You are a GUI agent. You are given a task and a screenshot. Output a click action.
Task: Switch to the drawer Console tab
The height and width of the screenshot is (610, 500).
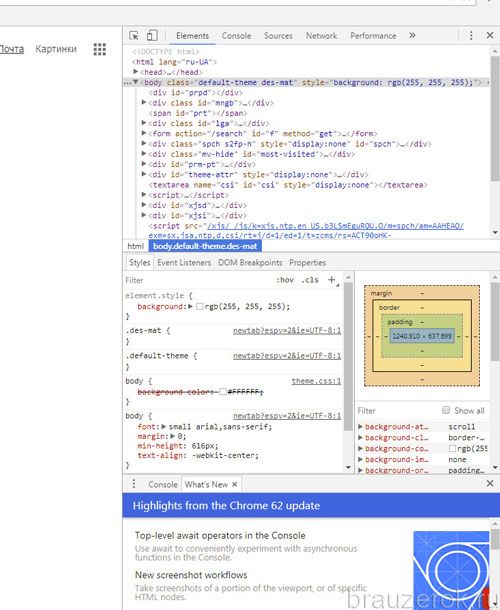point(163,484)
